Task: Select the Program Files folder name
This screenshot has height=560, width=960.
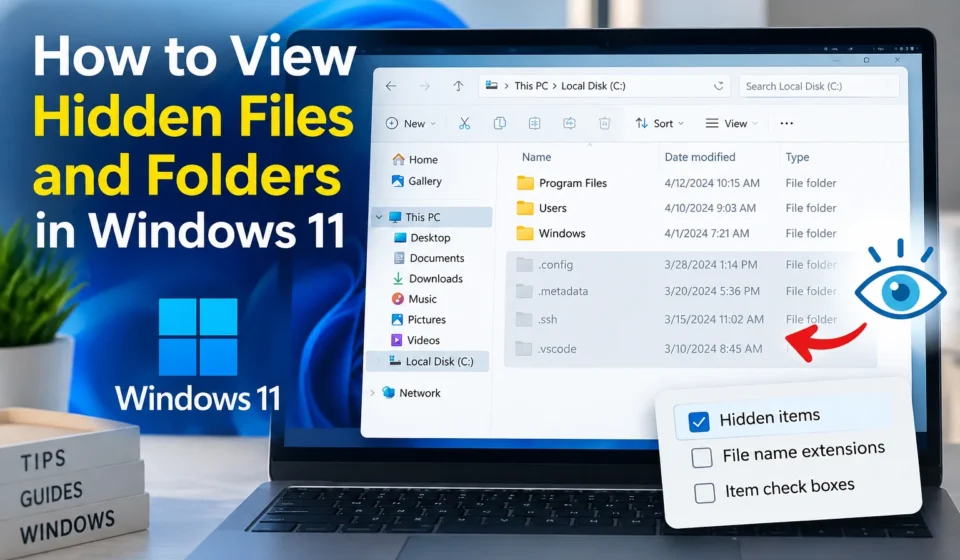Action: click(x=572, y=183)
